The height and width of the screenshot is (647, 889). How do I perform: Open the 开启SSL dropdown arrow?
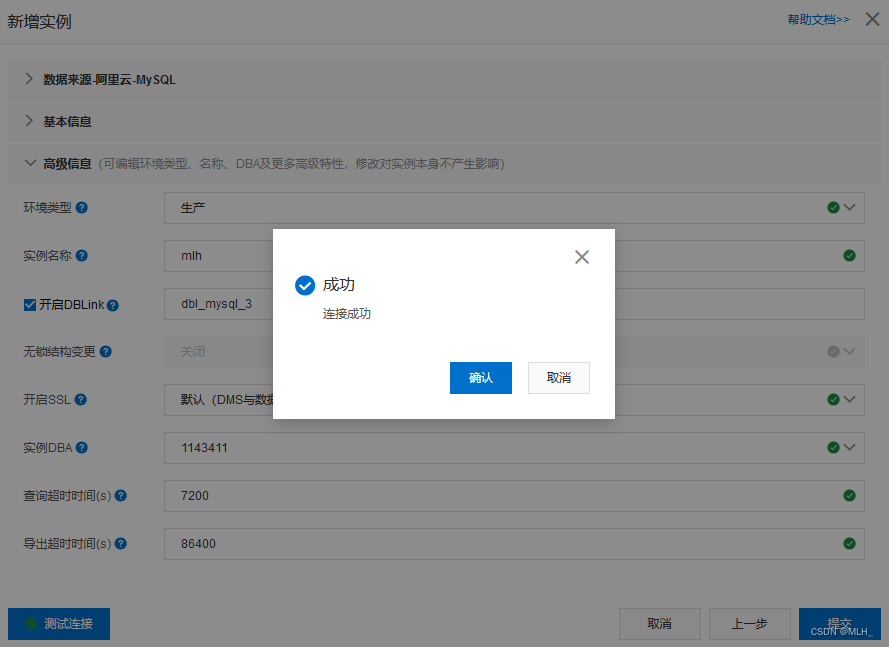(849, 400)
